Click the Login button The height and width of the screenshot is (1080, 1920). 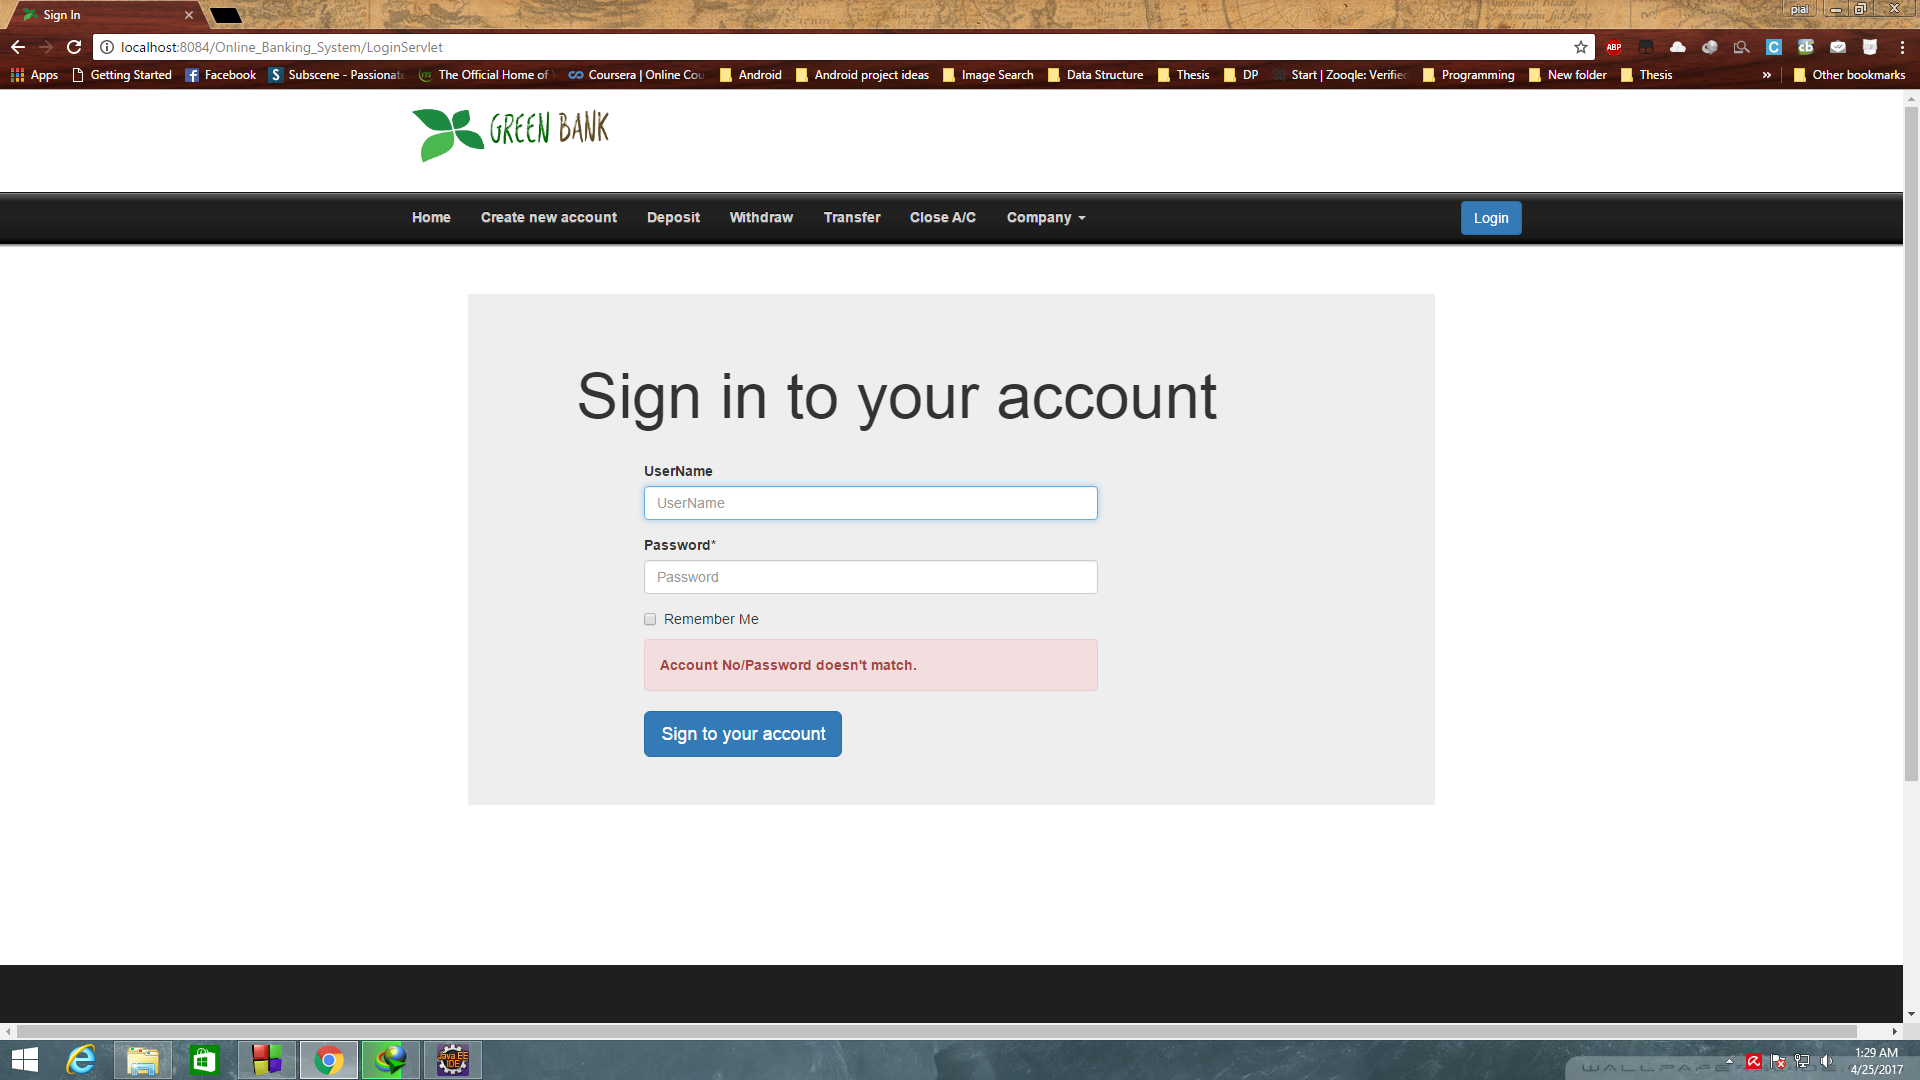pyautogui.click(x=1491, y=218)
